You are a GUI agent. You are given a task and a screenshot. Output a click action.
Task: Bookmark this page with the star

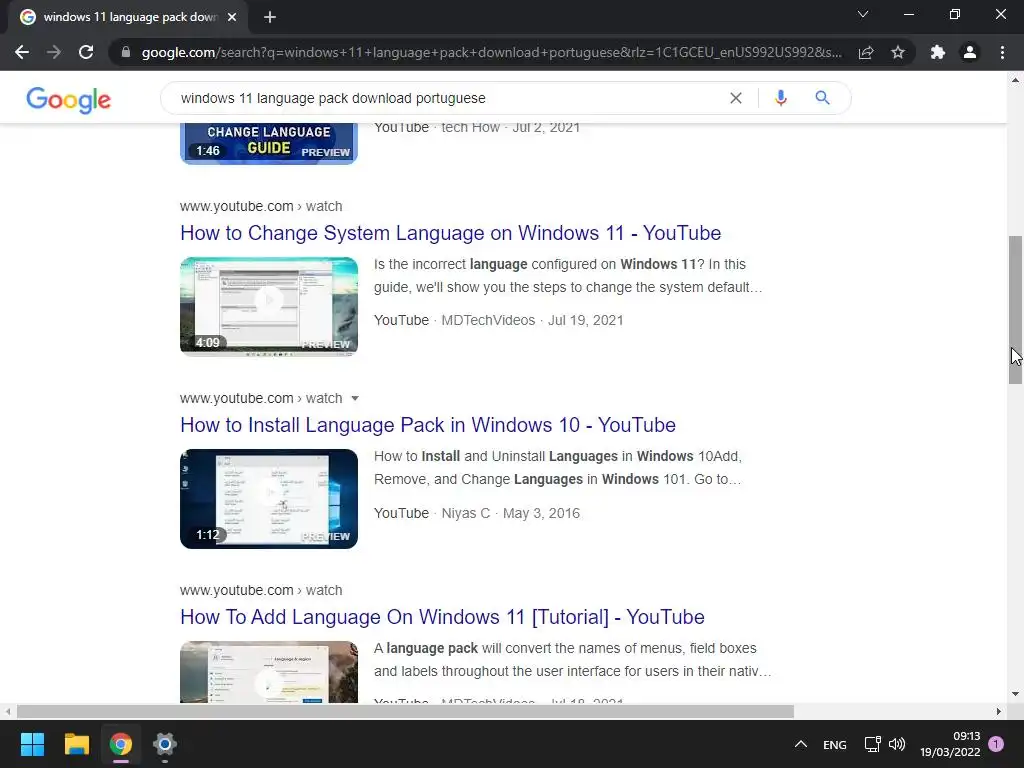click(898, 52)
